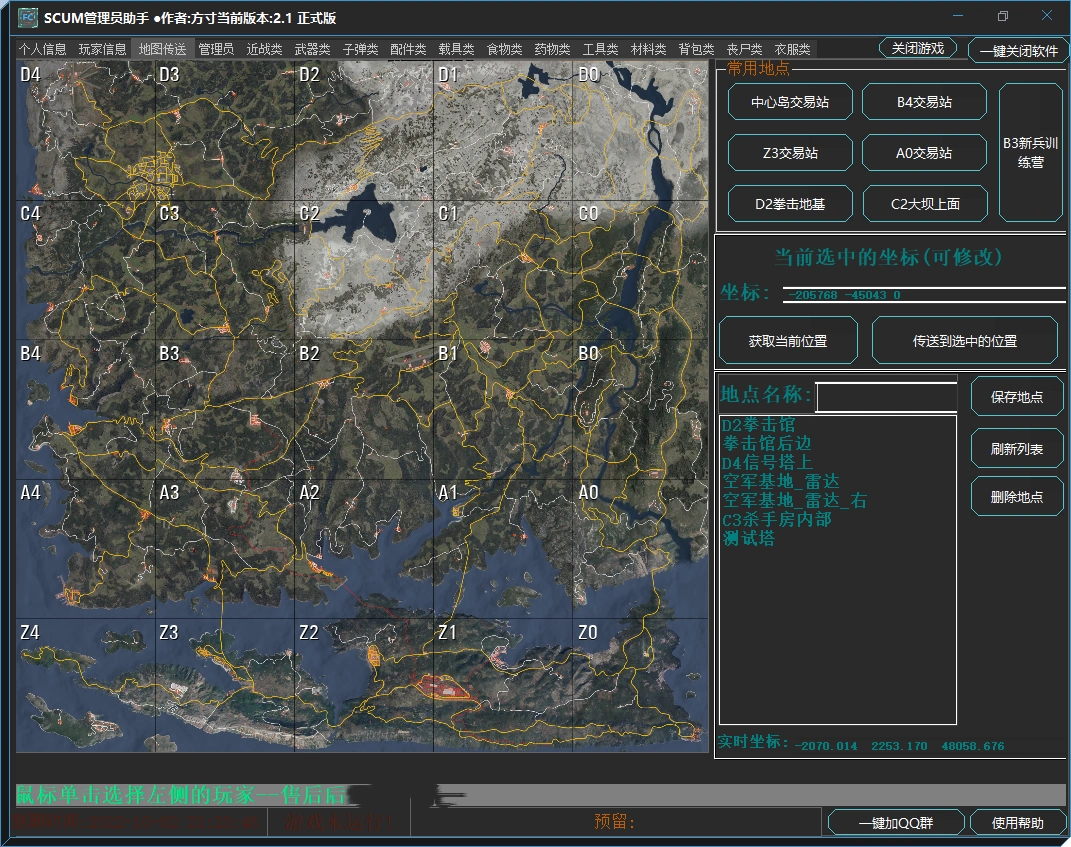1071x847 pixels.
Task: Click the 一键加QQ群 button
Action: pyautogui.click(x=896, y=823)
